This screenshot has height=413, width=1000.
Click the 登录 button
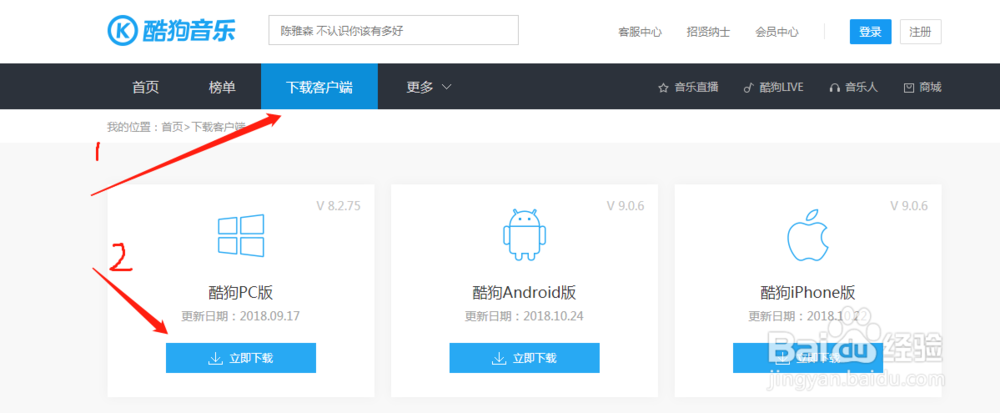[870, 32]
